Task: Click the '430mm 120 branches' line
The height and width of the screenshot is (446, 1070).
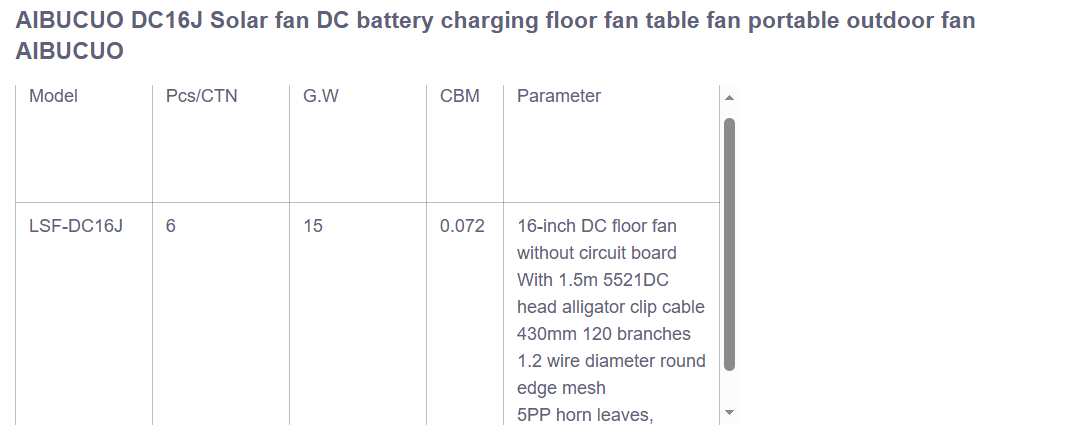Action: 604,334
